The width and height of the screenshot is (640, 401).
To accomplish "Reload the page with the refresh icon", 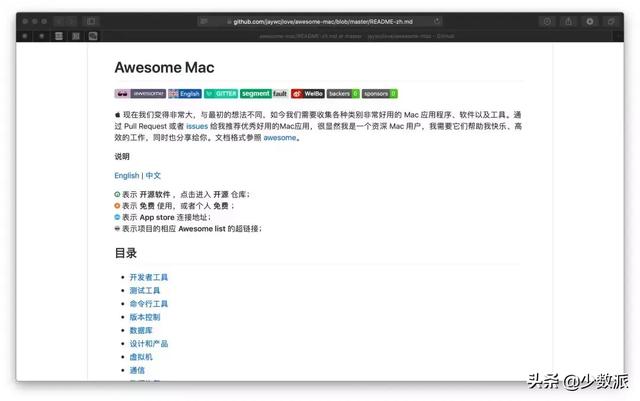I will coord(437,21).
